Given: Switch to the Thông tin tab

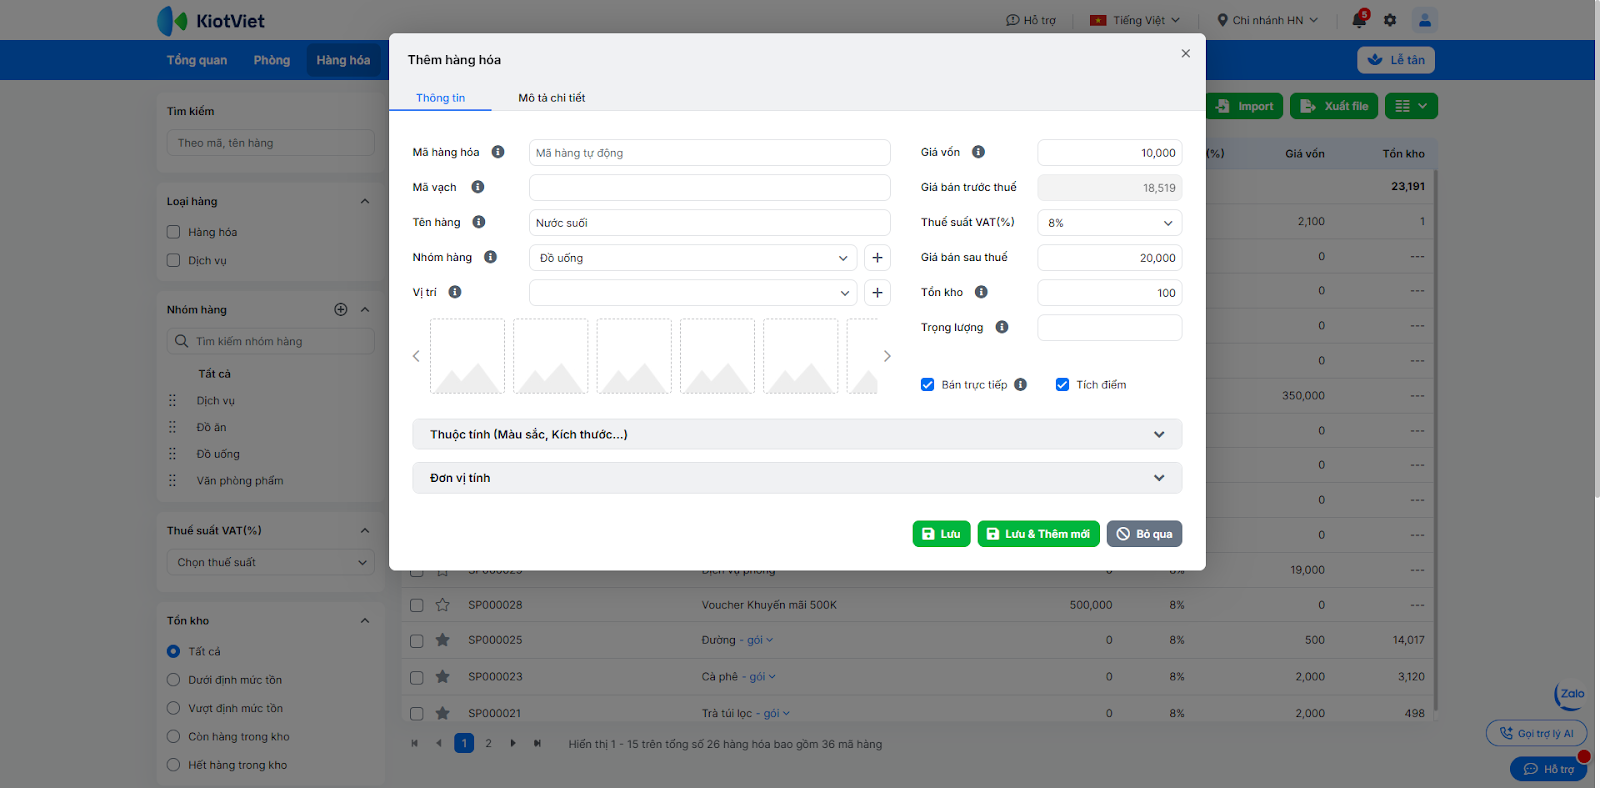Looking at the screenshot, I should coord(440,98).
